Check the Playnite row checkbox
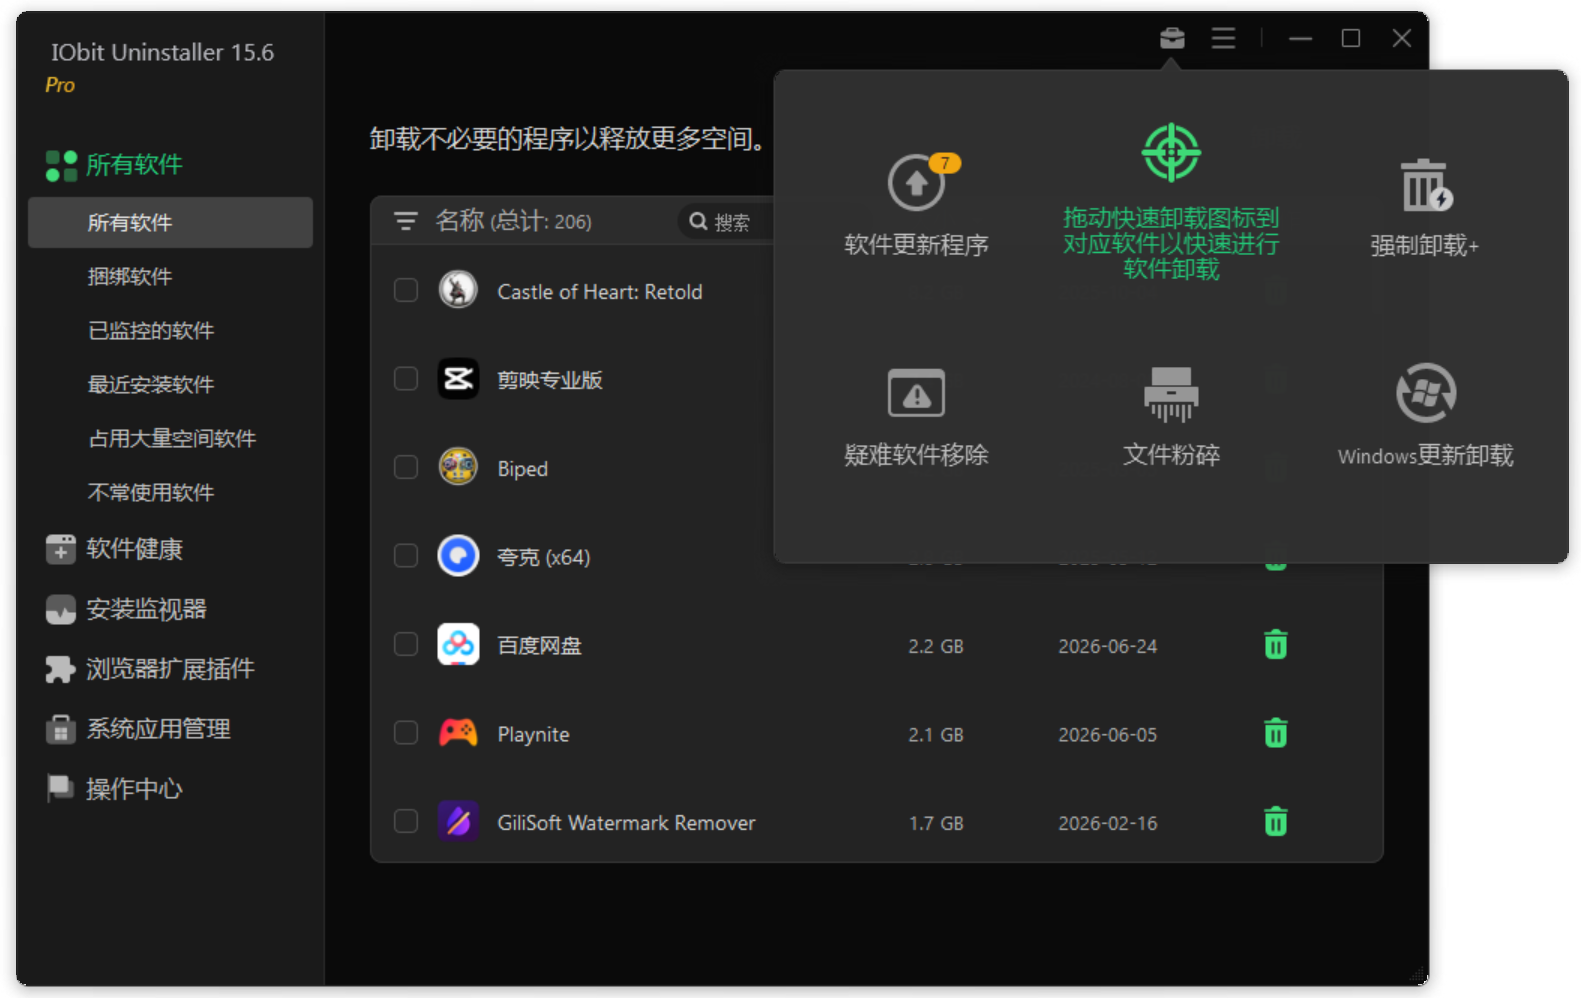The width and height of the screenshot is (1581, 998). (405, 733)
